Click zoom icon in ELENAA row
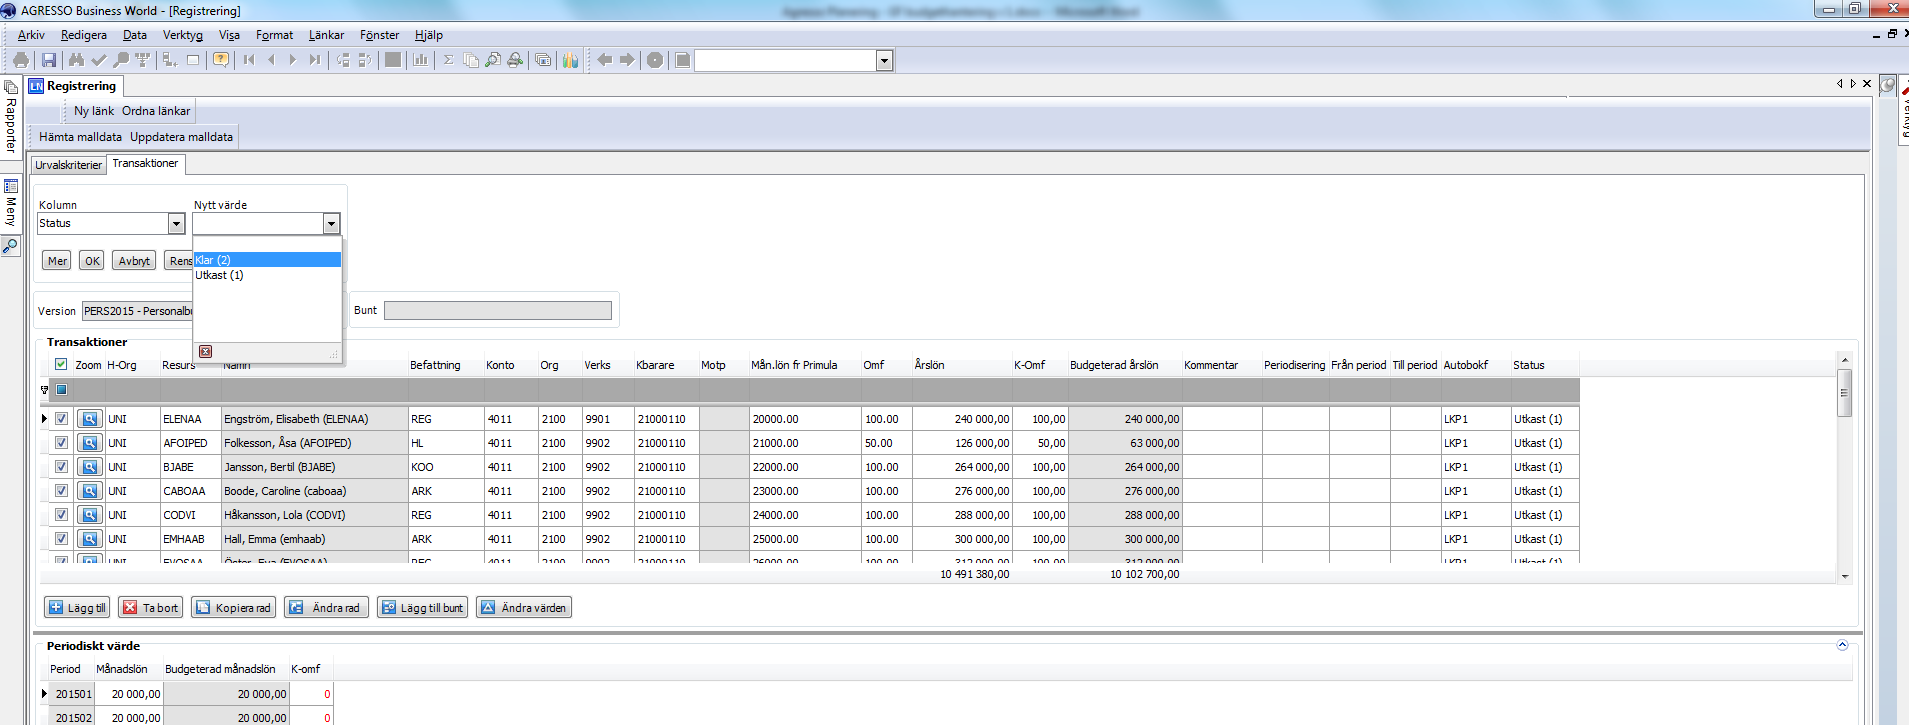The image size is (1909, 725). 89,419
